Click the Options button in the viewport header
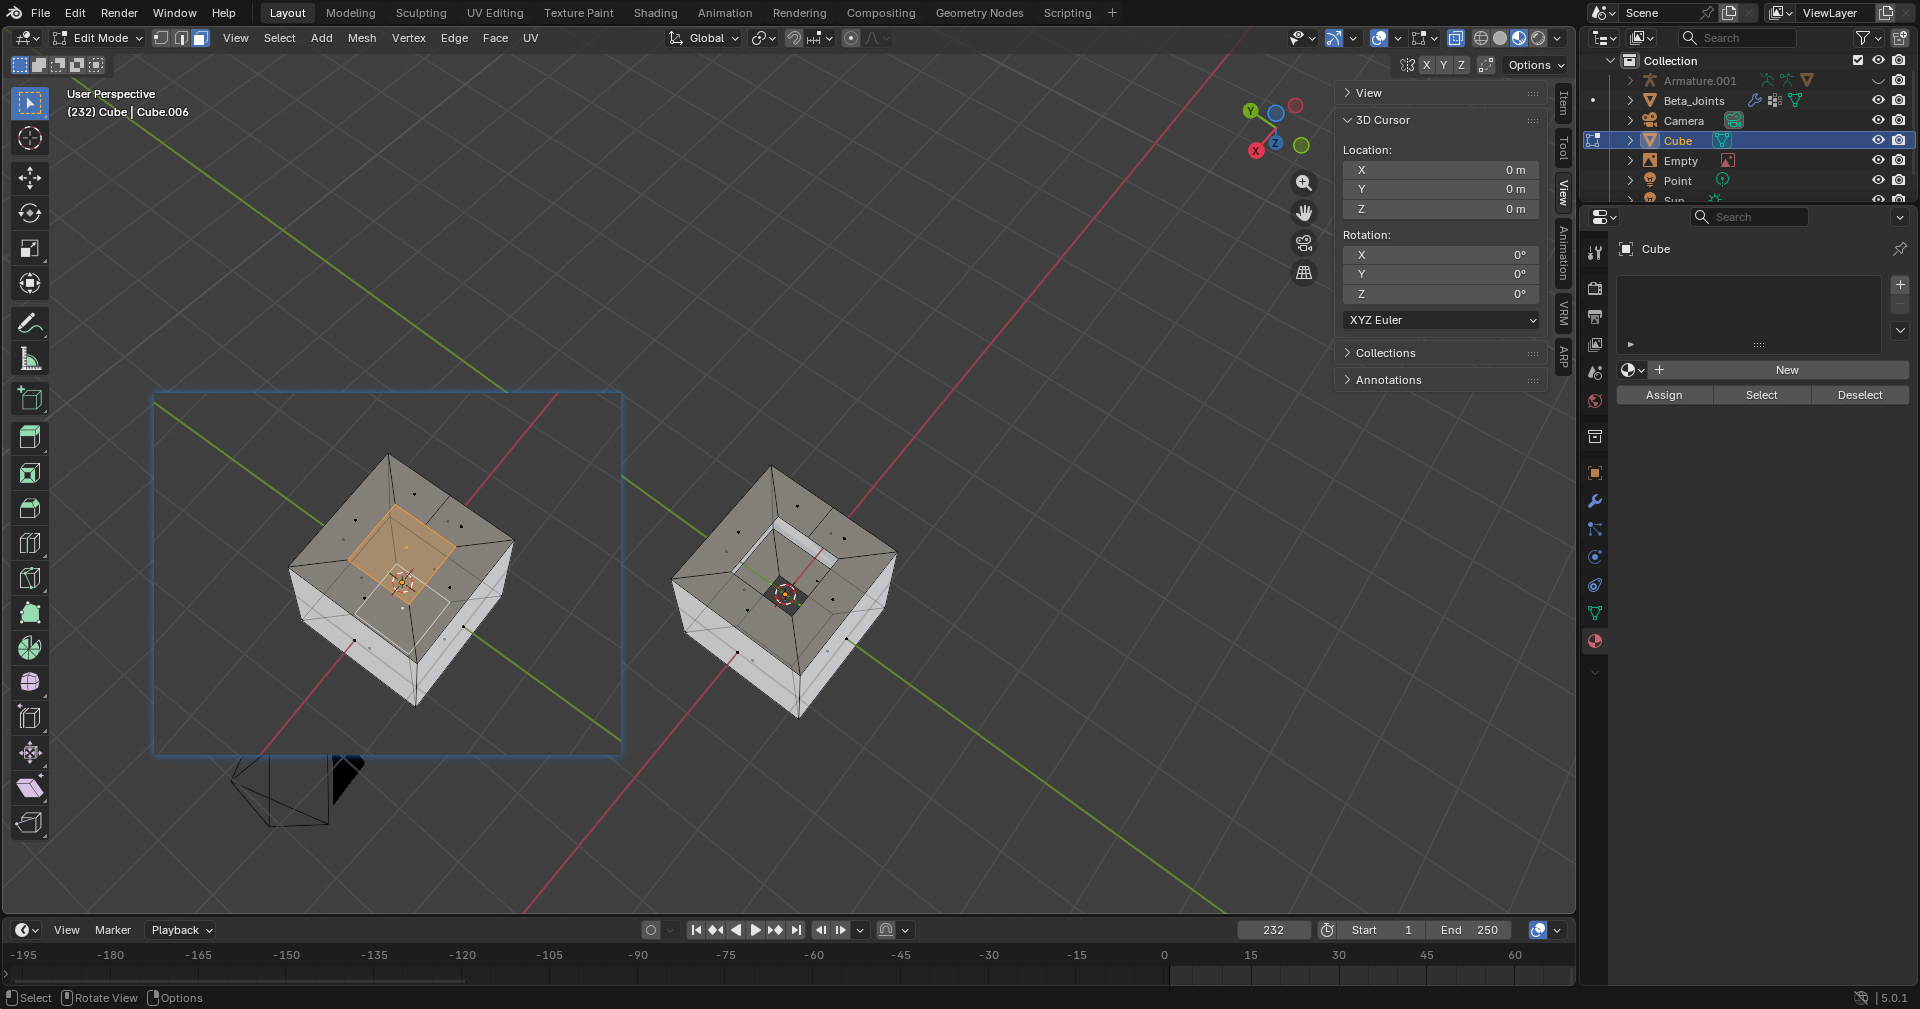This screenshot has width=1920, height=1009. [1536, 65]
